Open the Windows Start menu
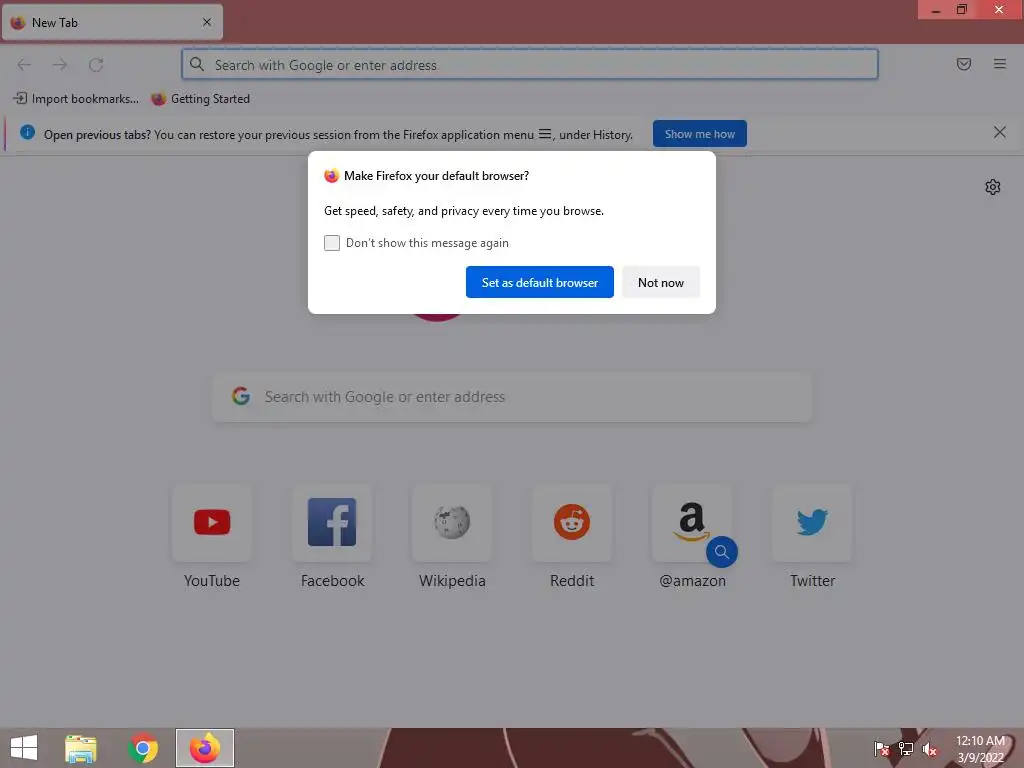This screenshot has height=768, width=1024. (24, 748)
